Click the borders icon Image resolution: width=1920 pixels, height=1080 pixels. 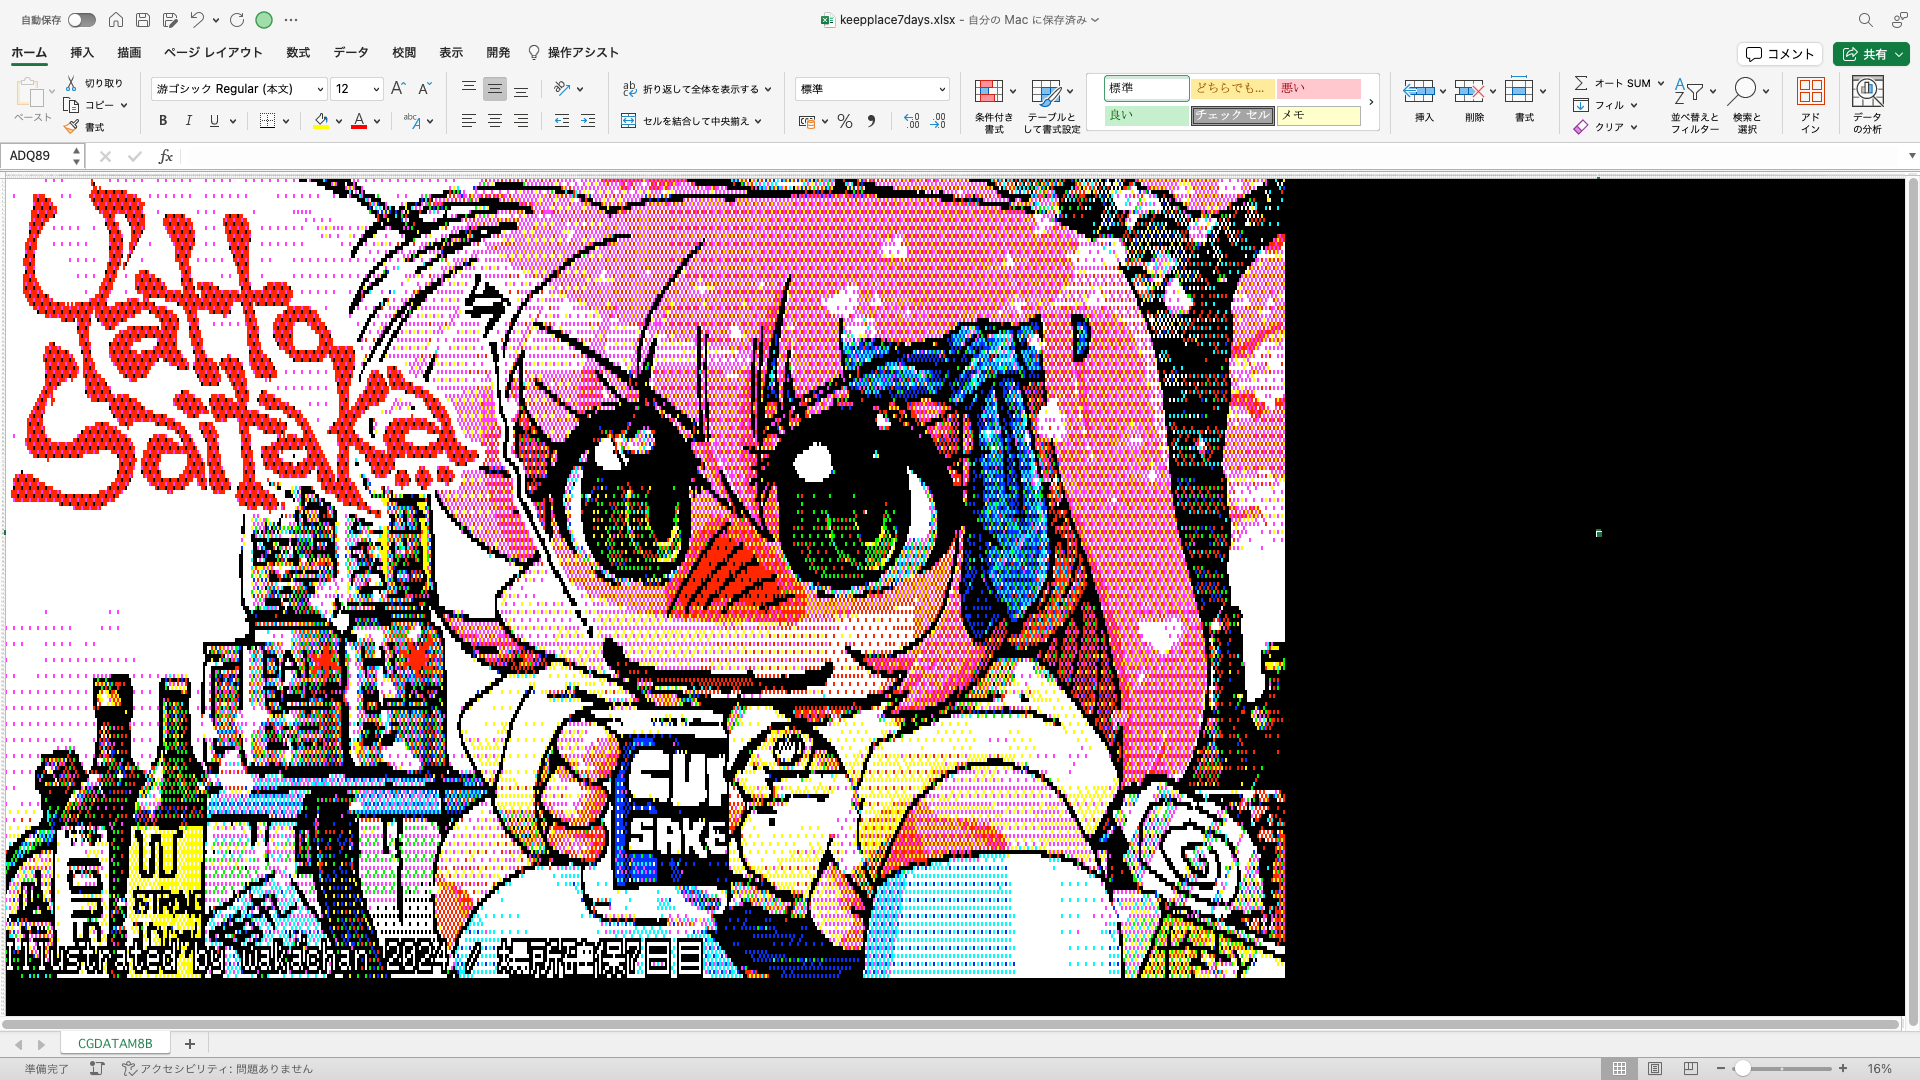click(x=267, y=121)
